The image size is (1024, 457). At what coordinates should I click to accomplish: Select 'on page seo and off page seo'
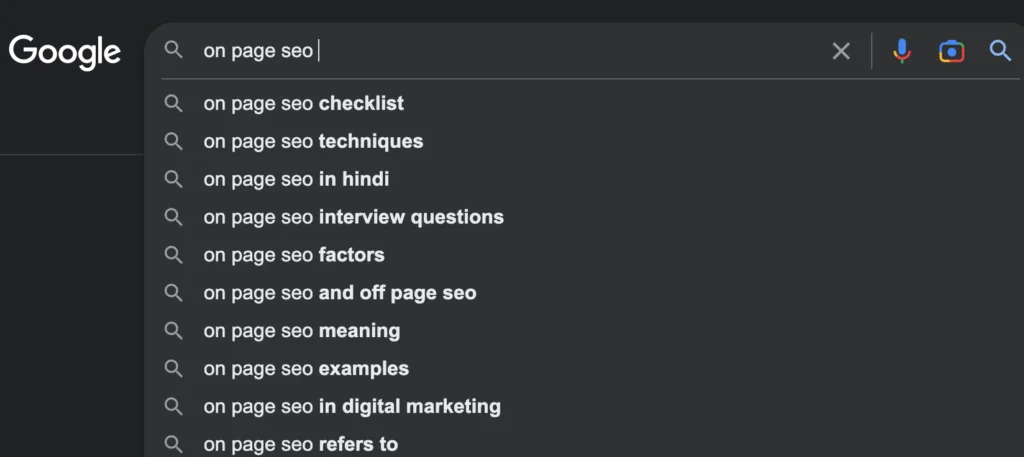pos(339,293)
